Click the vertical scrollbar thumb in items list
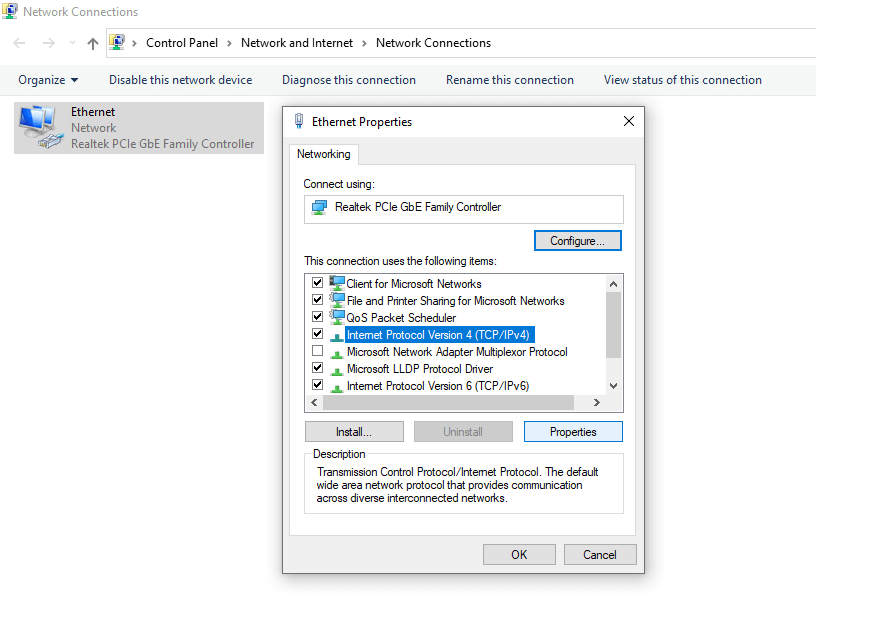Viewport: 873px width, 624px height. tap(614, 325)
